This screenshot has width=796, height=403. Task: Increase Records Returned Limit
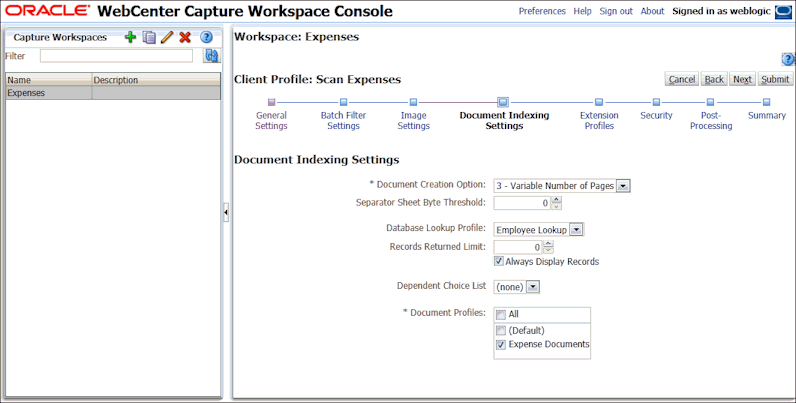click(x=548, y=244)
